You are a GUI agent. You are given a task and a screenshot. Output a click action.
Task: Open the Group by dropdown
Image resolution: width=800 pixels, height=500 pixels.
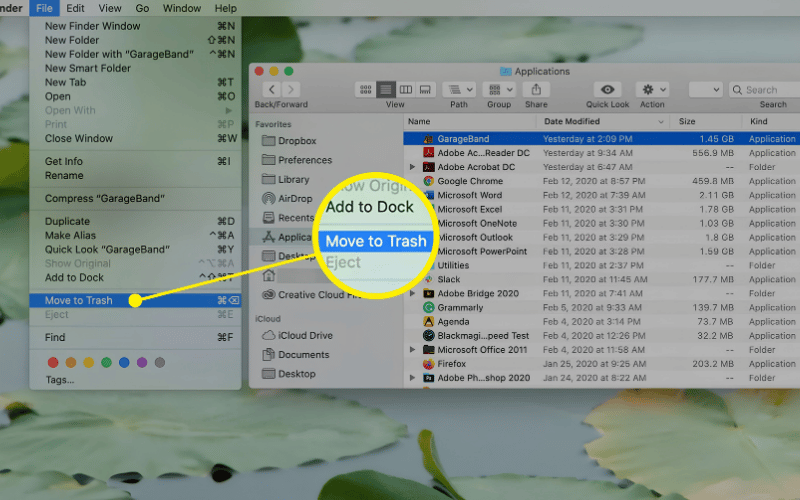[499, 90]
